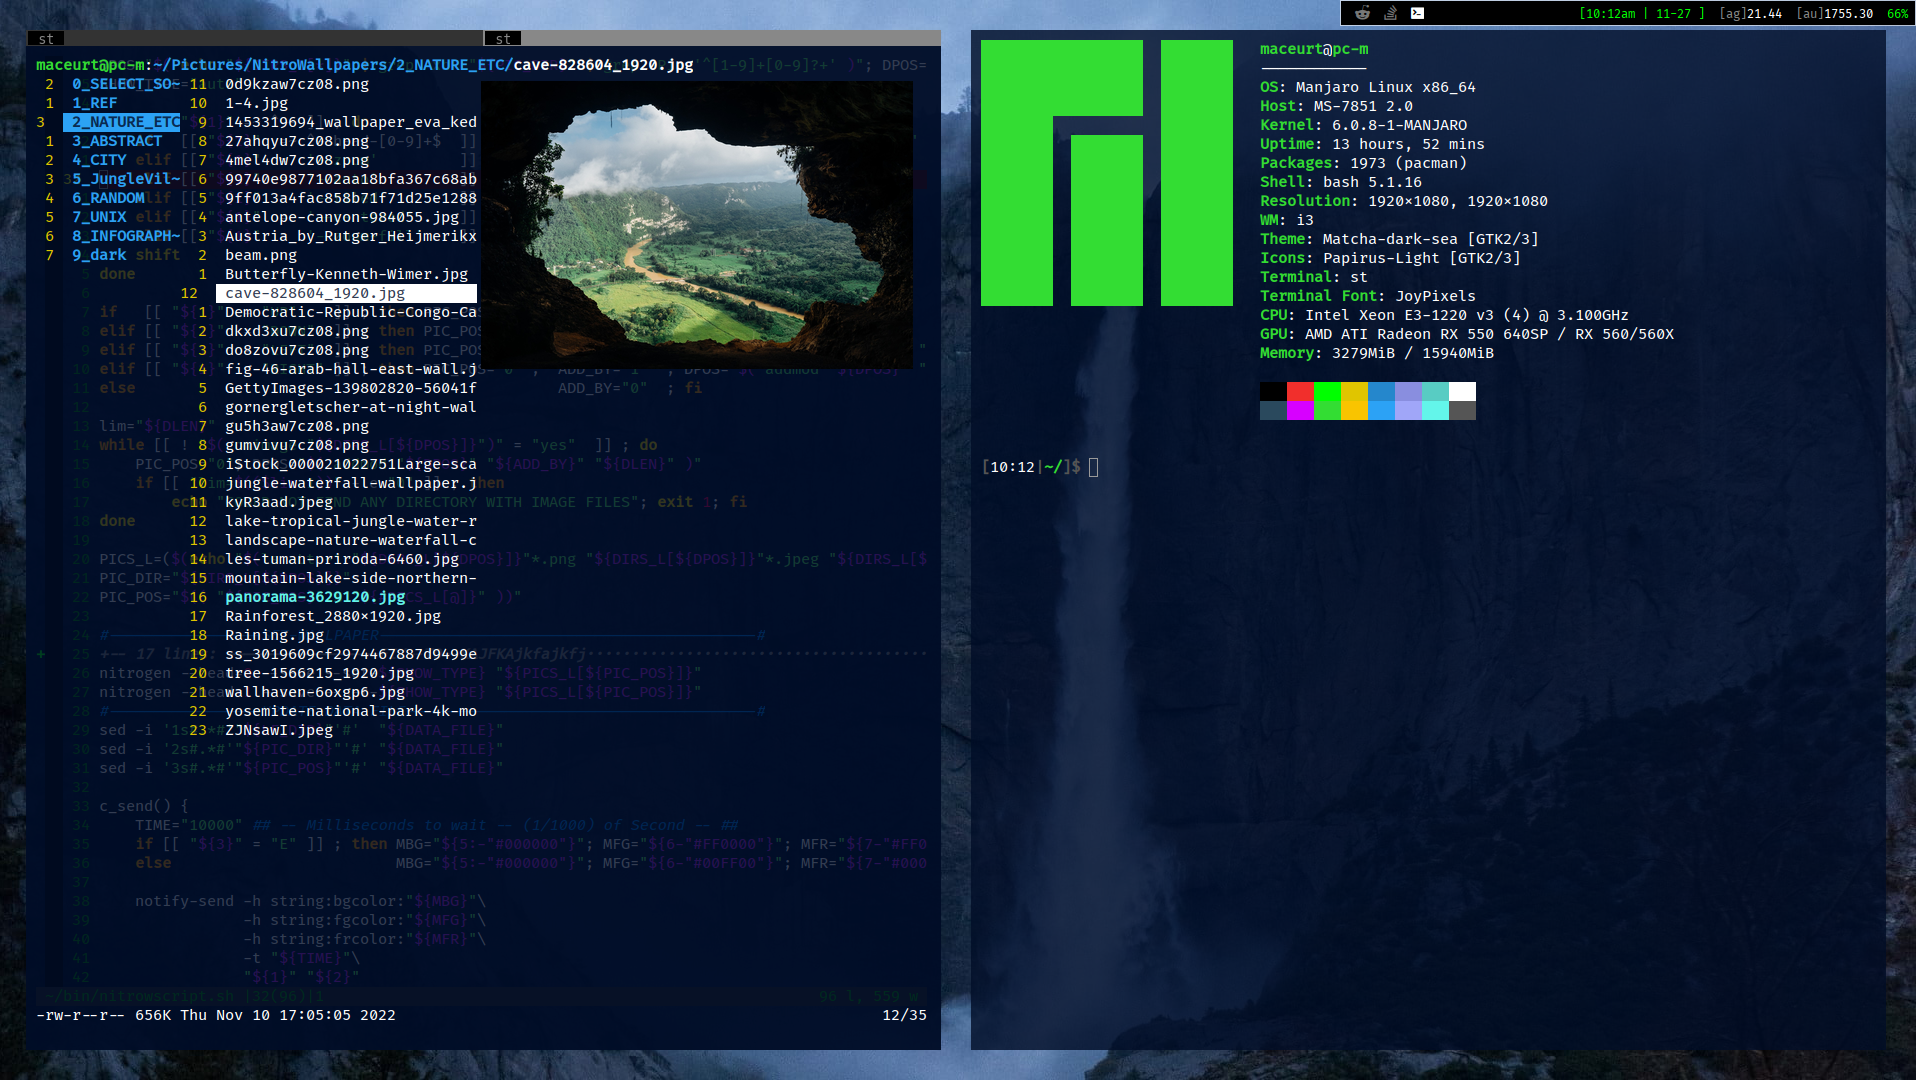Click the Memory usage line in neofetch
Viewport: 1916px width, 1080px height.
point(1377,353)
